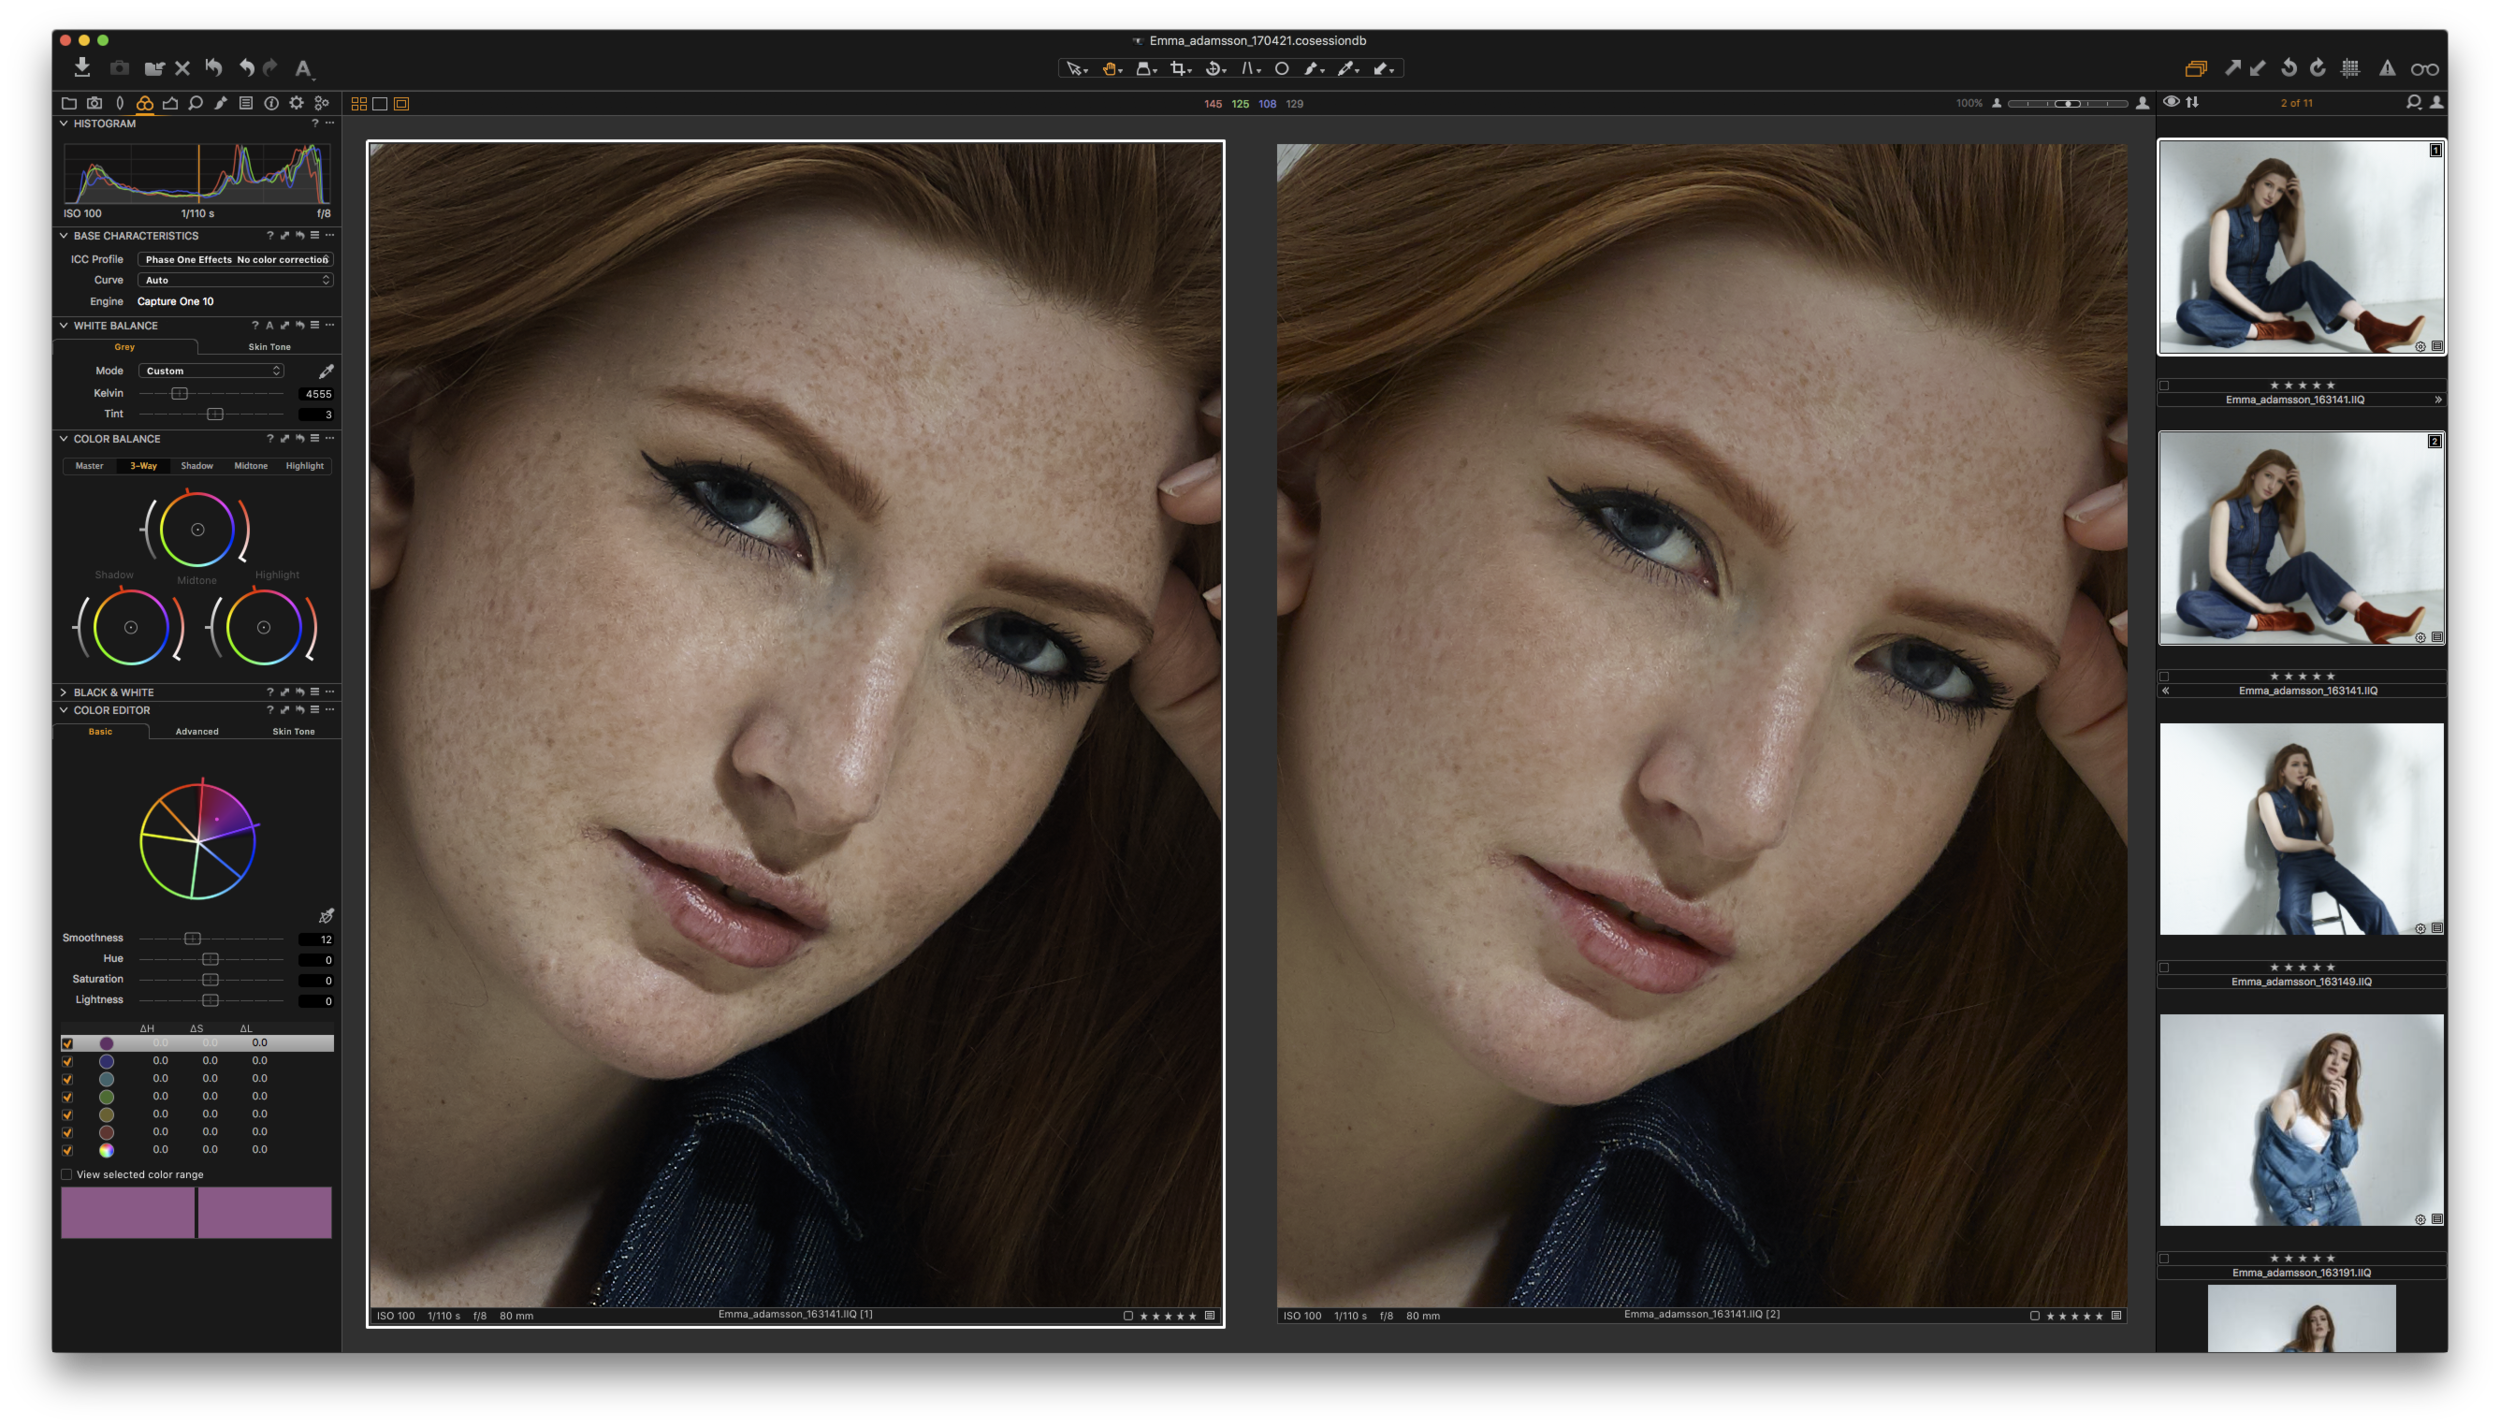The image size is (2500, 1427).
Task: Switch to the Lens tool tab
Action: point(120,103)
